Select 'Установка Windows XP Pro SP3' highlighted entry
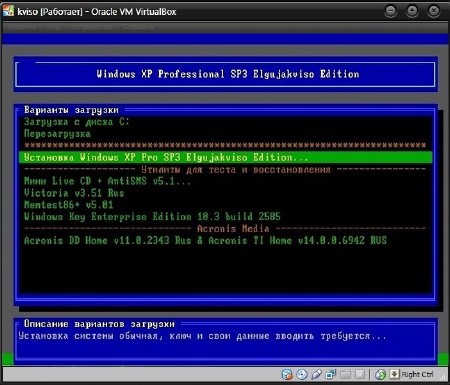Screen dimensions: 450x385 [226, 157]
